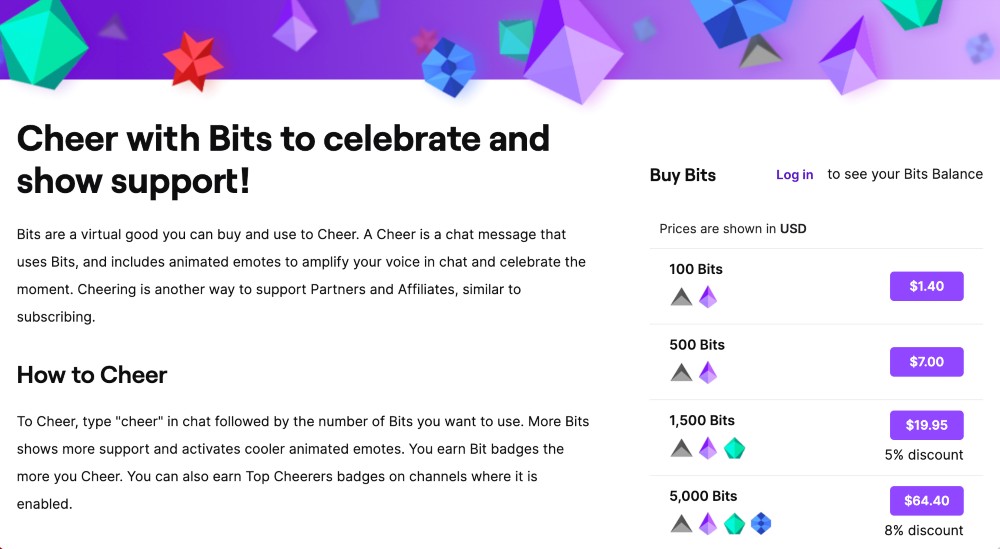Image resolution: width=1000 pixels, height=549 pixels.
Task: Buy 500 Bits for $7.00
Action: (x=926, y=362)
